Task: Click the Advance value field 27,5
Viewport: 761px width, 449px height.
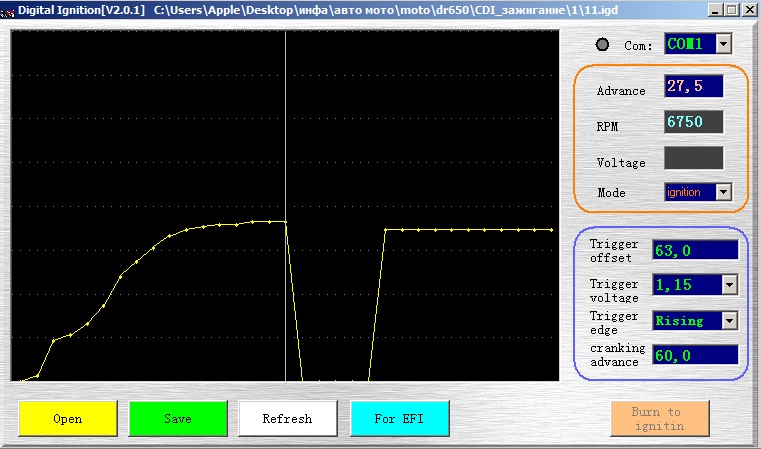Action: (694, 86)
